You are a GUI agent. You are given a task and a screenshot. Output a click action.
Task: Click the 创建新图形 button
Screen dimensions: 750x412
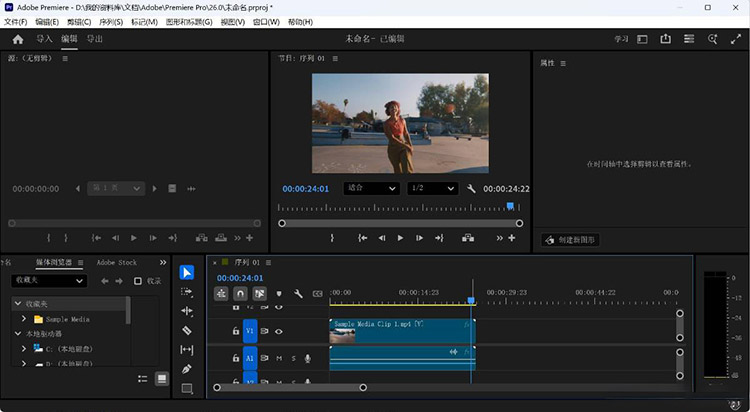point(569,240)
